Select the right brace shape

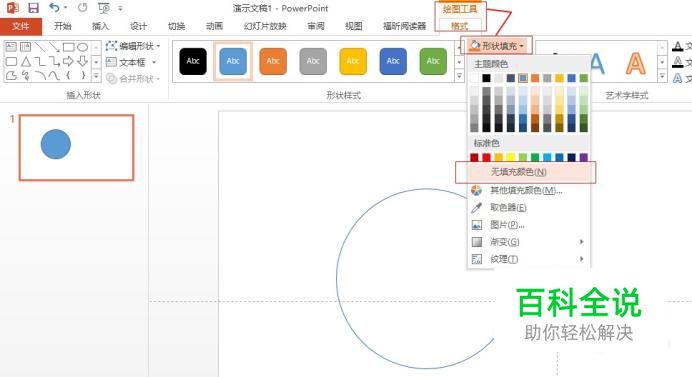pyautogui.click(x=83, y=75)
